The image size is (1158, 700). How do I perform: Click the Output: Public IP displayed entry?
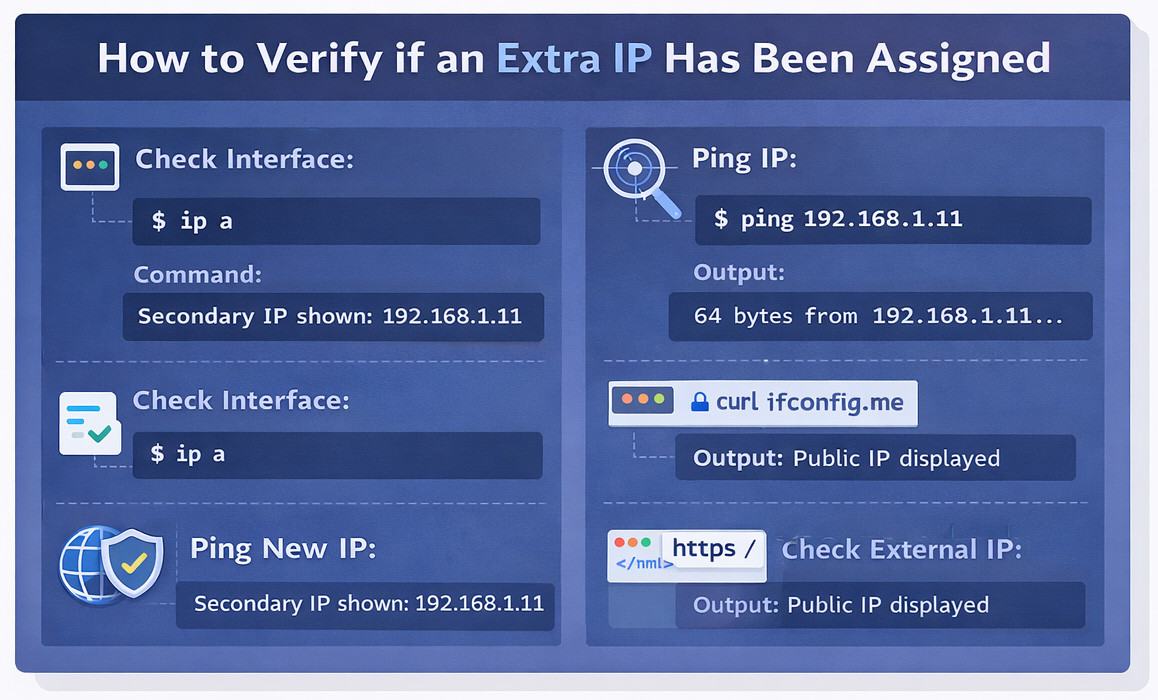pyautogui.click(x=875, y=458)
